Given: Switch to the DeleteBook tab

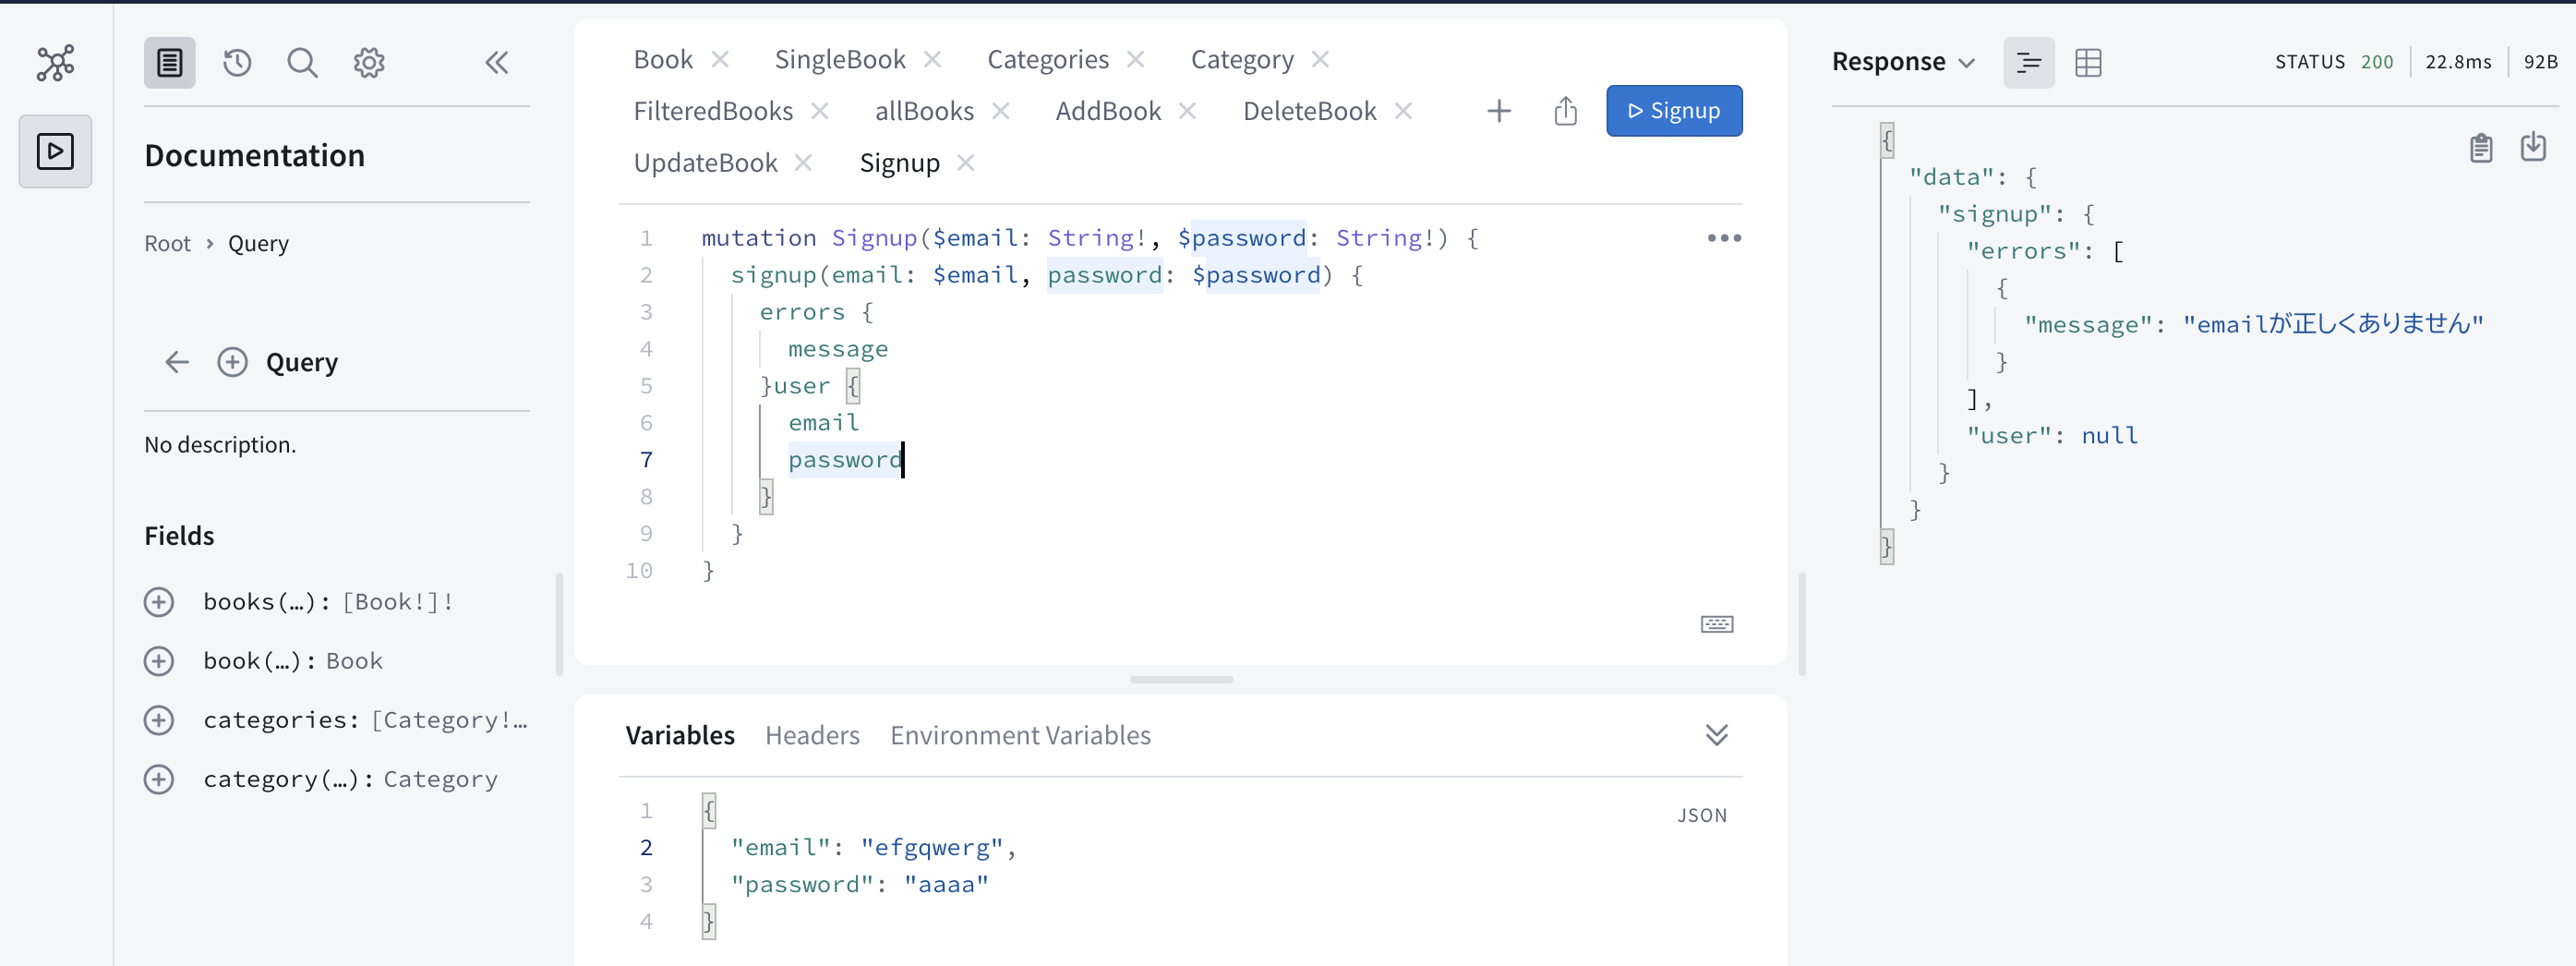Looking at the screenshot, I should click(x=1309, y=111).
